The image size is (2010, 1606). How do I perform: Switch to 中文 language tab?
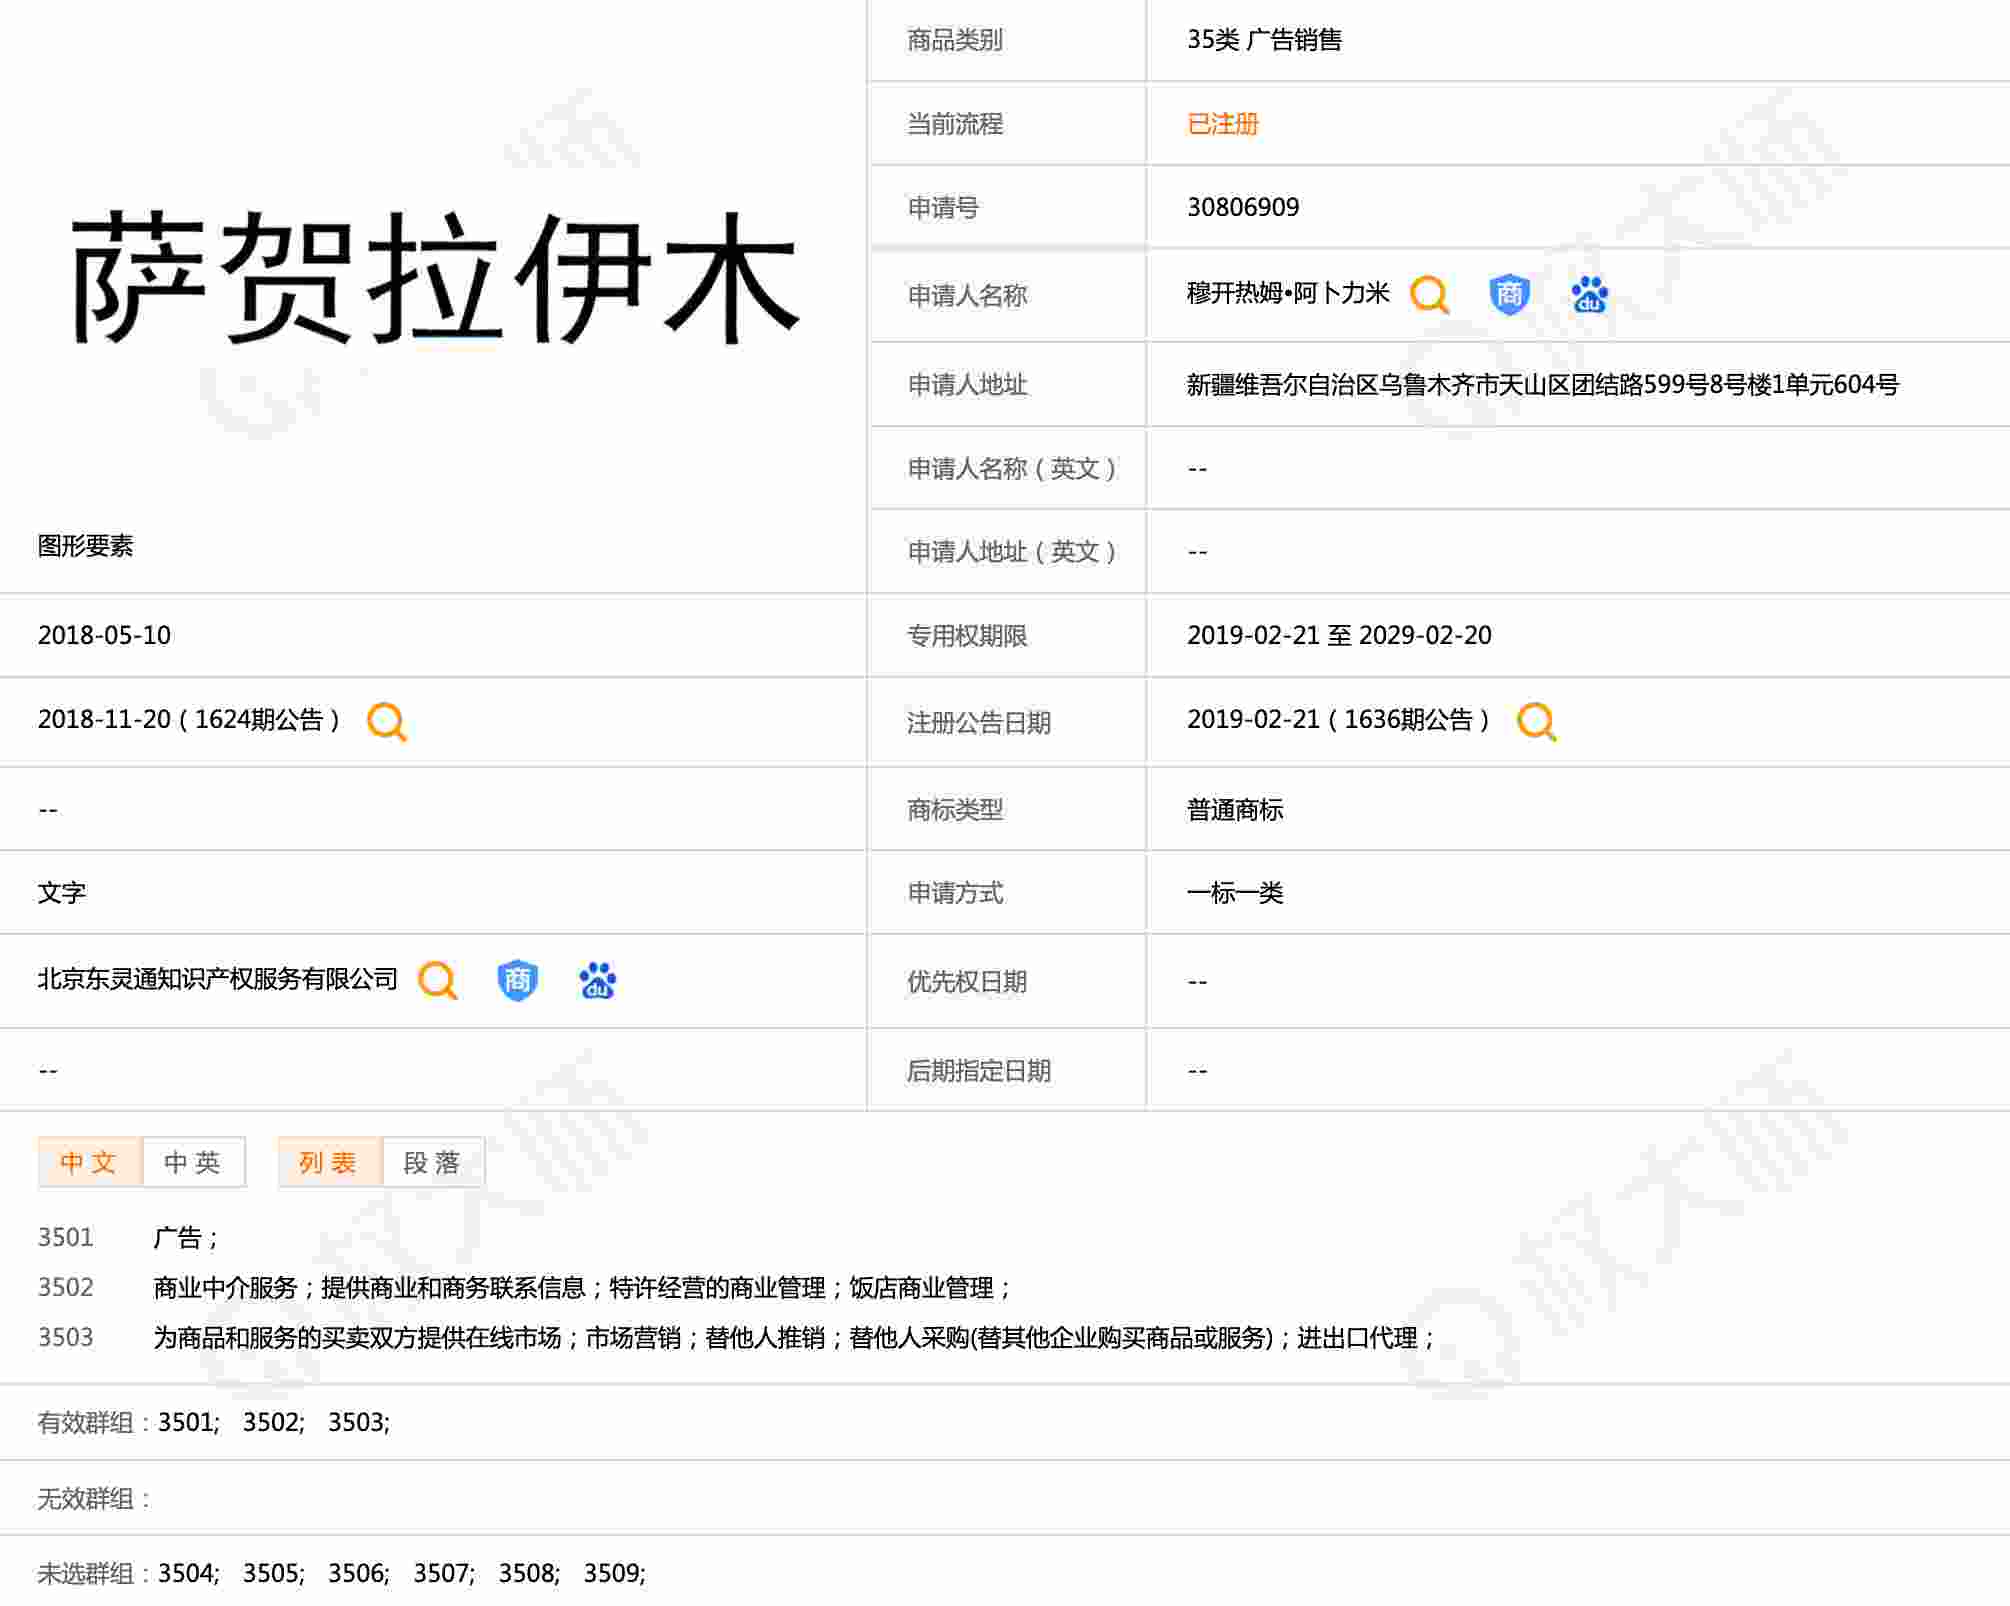click(89, 1162)
